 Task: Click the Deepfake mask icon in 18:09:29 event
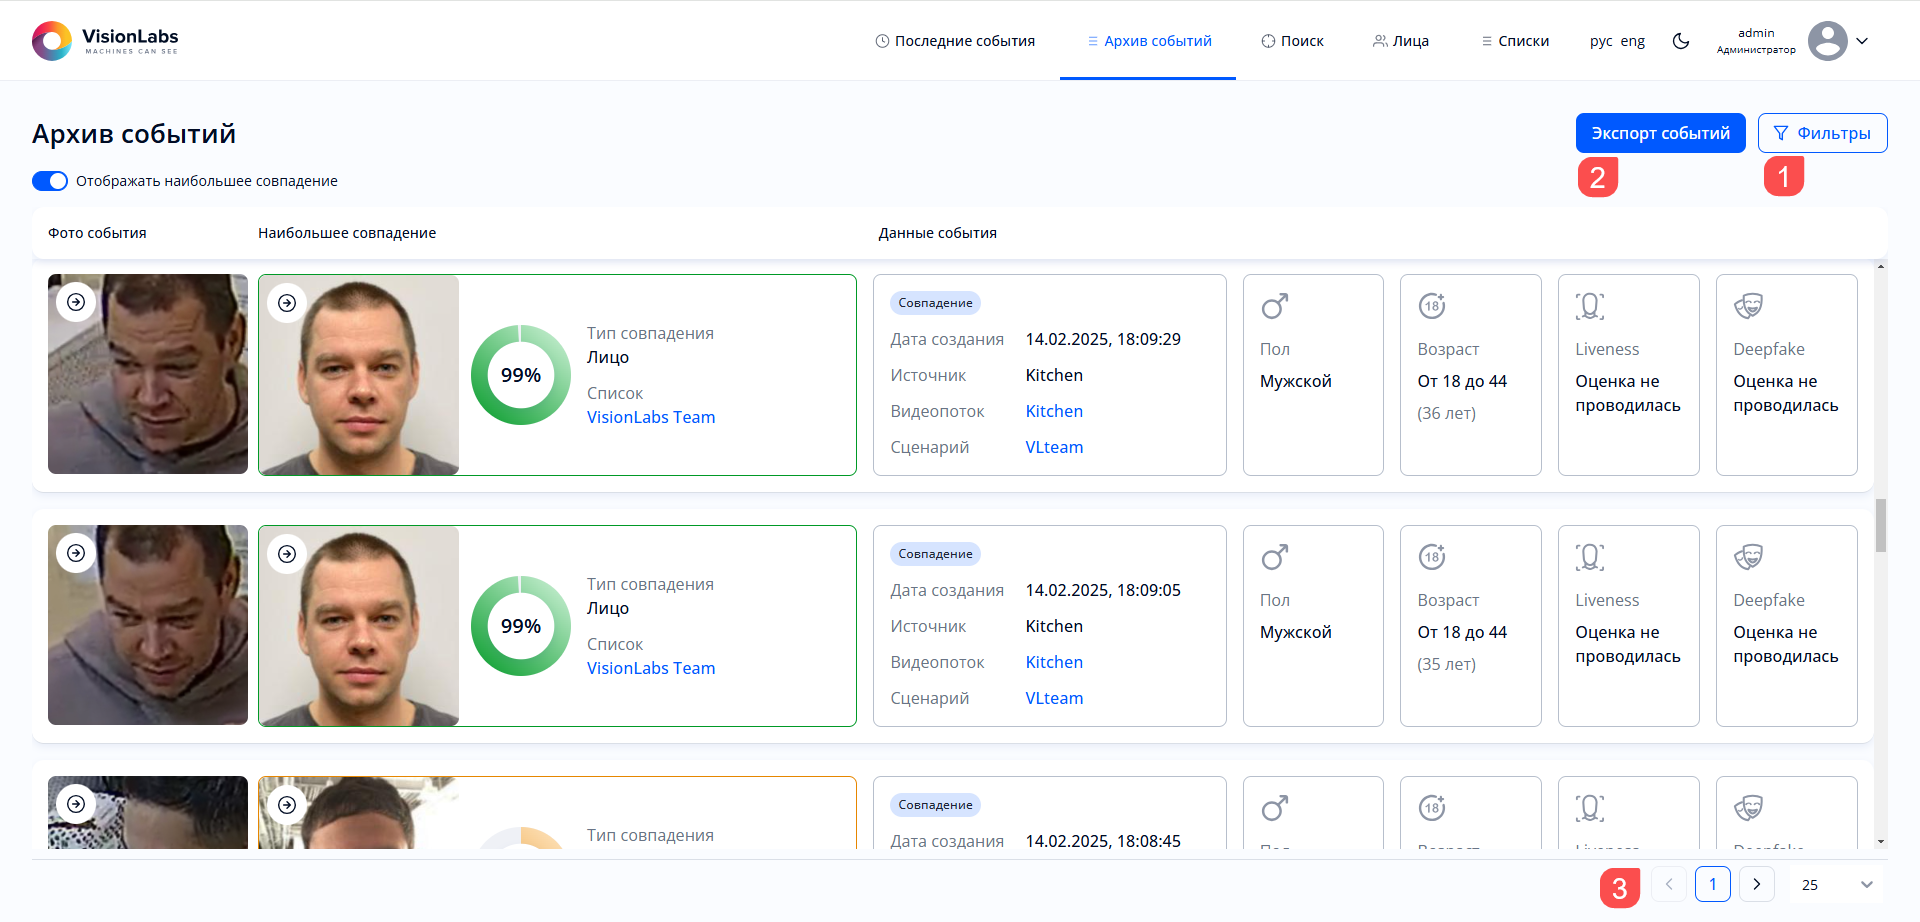(1748, 306)
